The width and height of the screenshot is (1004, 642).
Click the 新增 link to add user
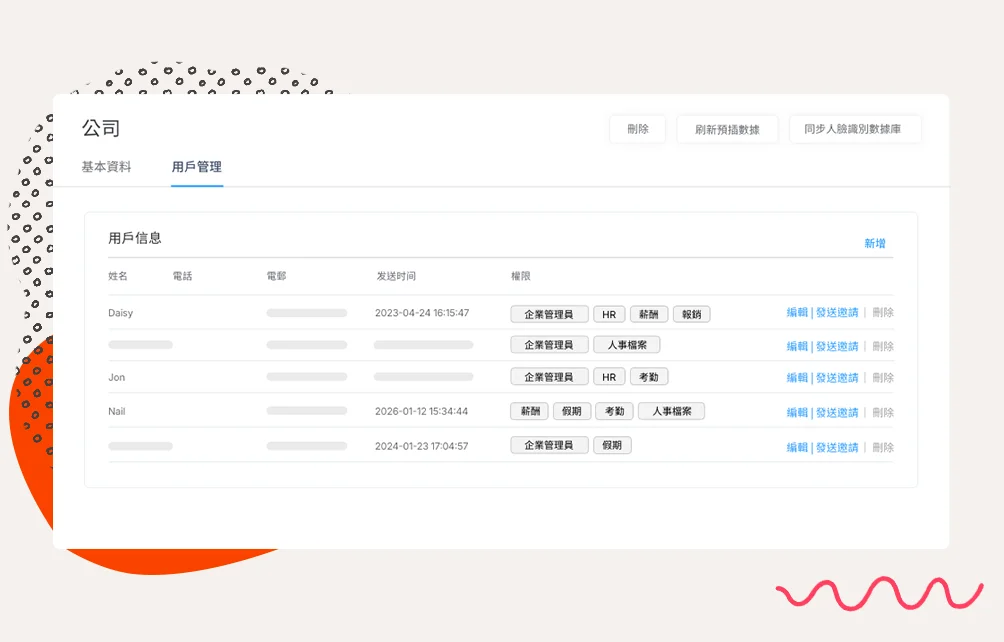point(875,243)
